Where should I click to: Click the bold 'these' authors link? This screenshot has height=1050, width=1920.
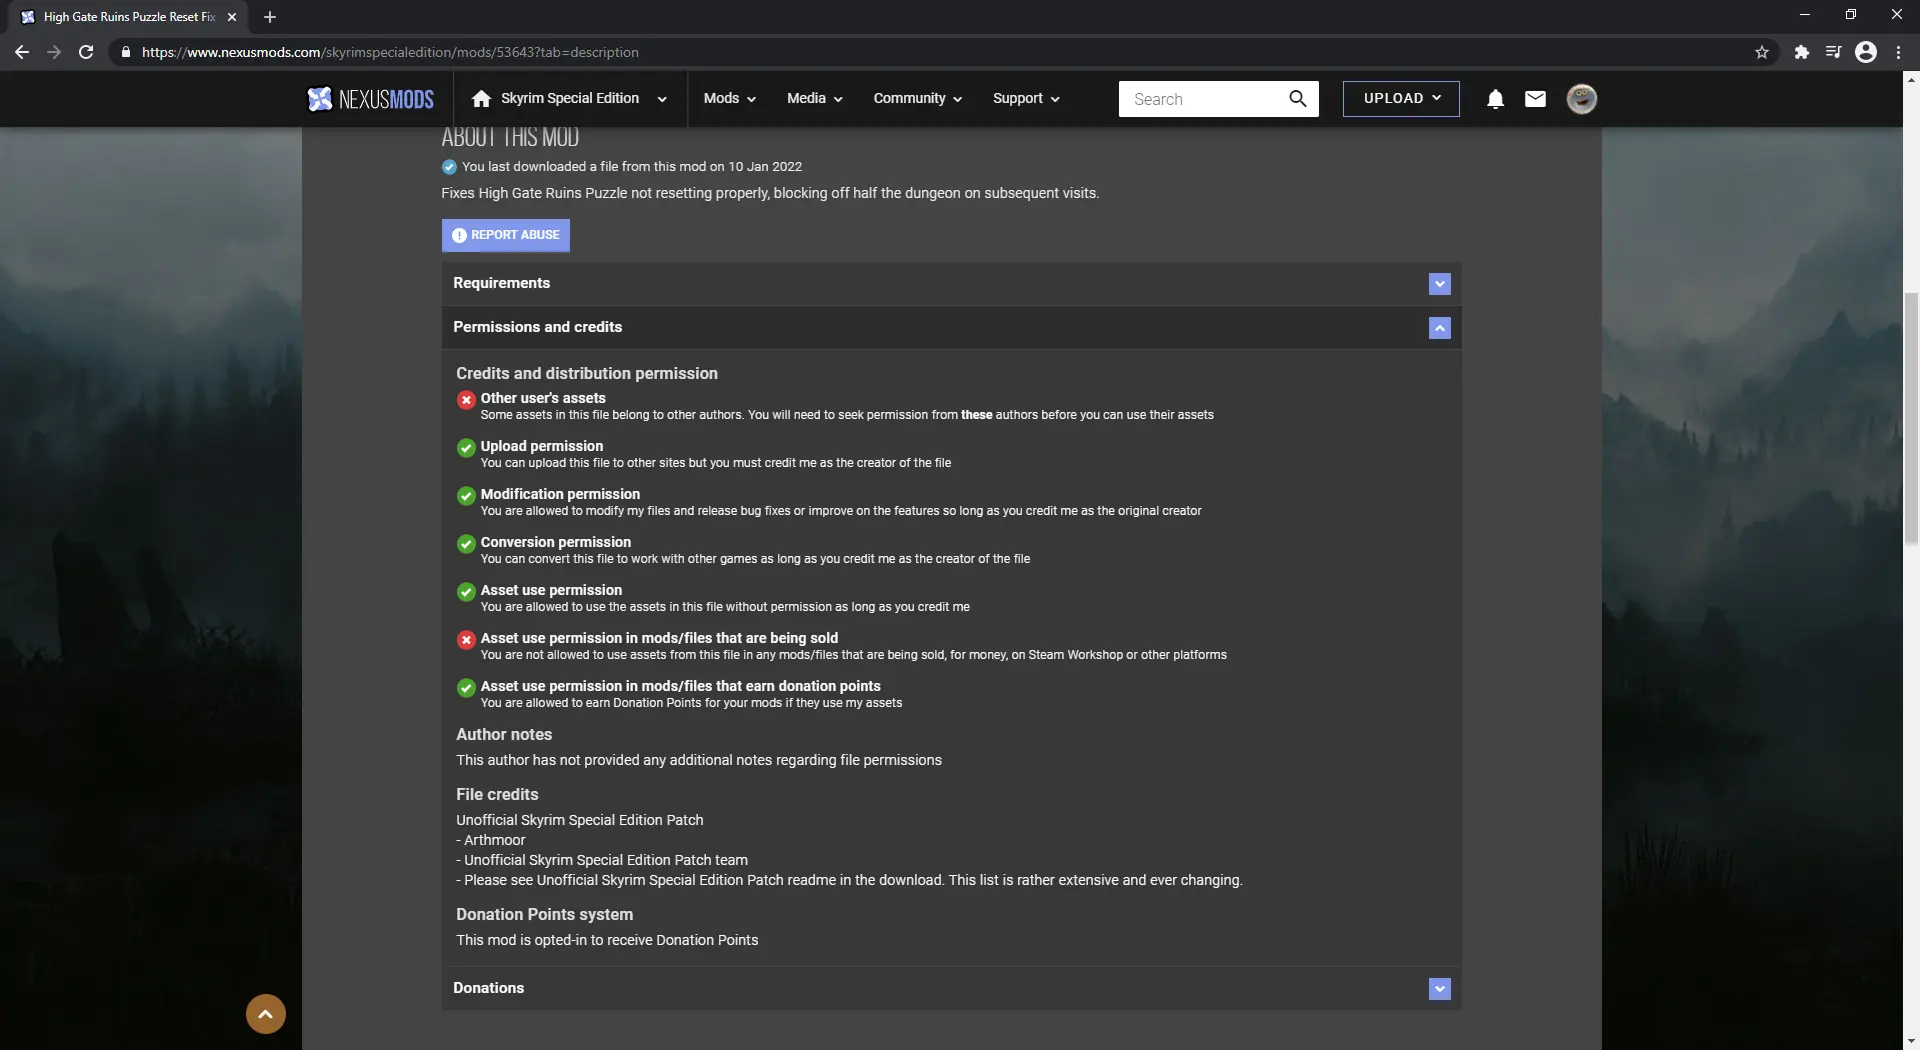click(977, 415)
